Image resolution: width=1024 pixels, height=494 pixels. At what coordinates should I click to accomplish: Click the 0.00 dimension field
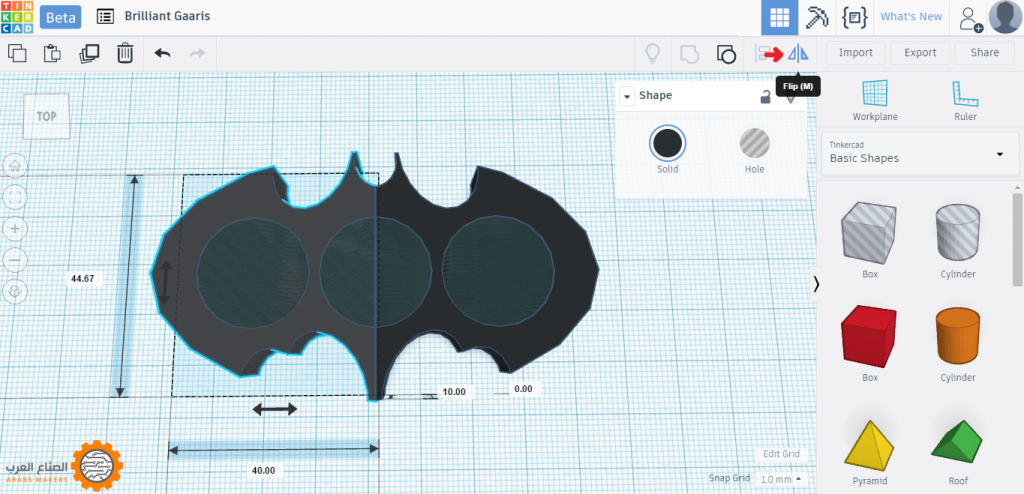[524, 389]
